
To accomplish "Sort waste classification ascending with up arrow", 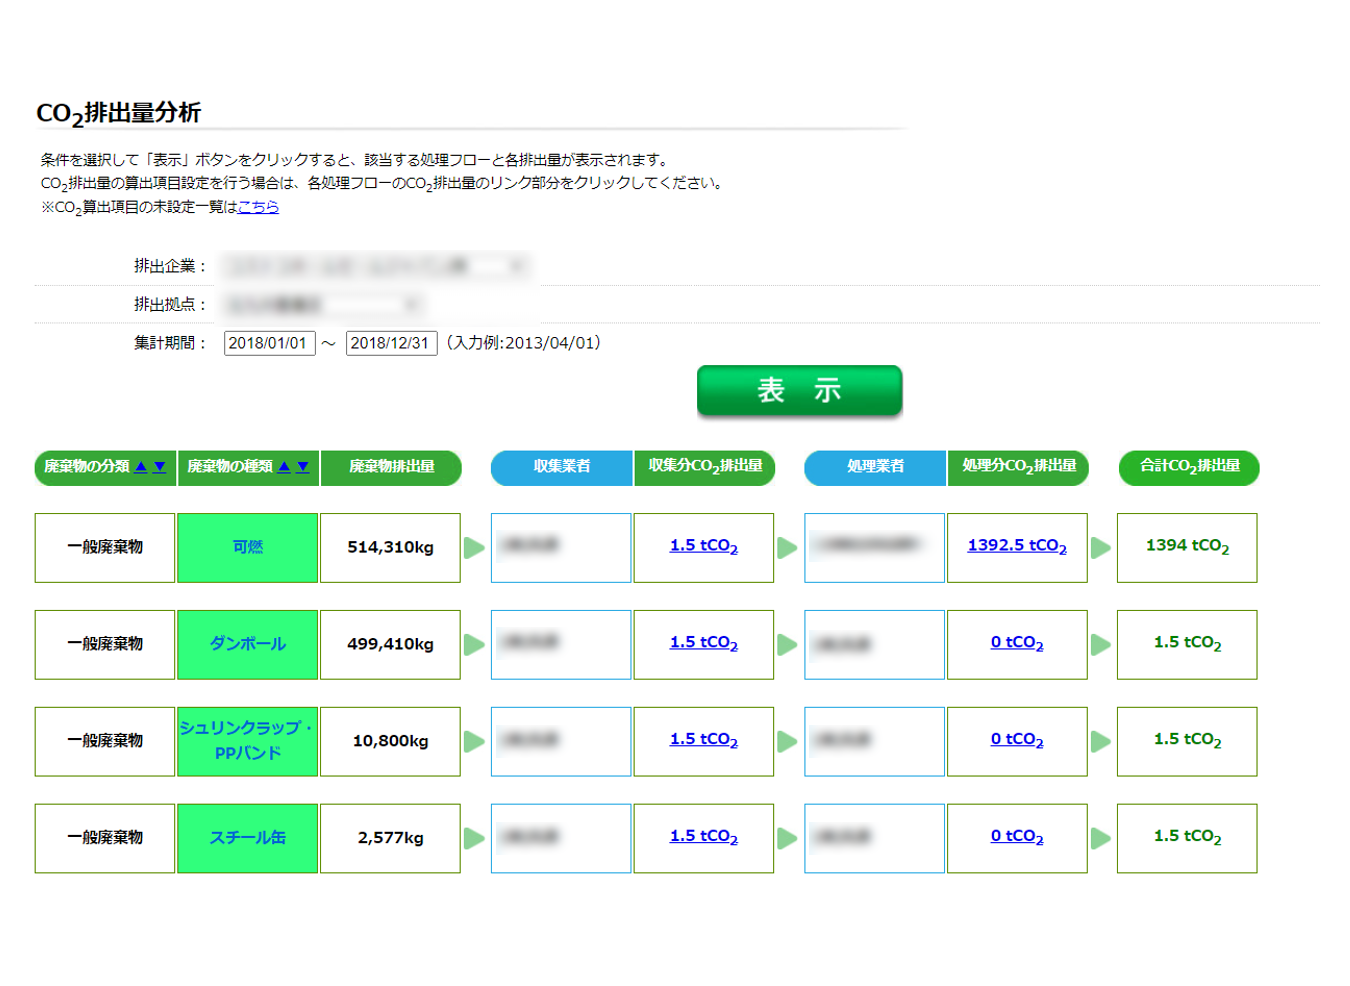I will pos(141,467).
